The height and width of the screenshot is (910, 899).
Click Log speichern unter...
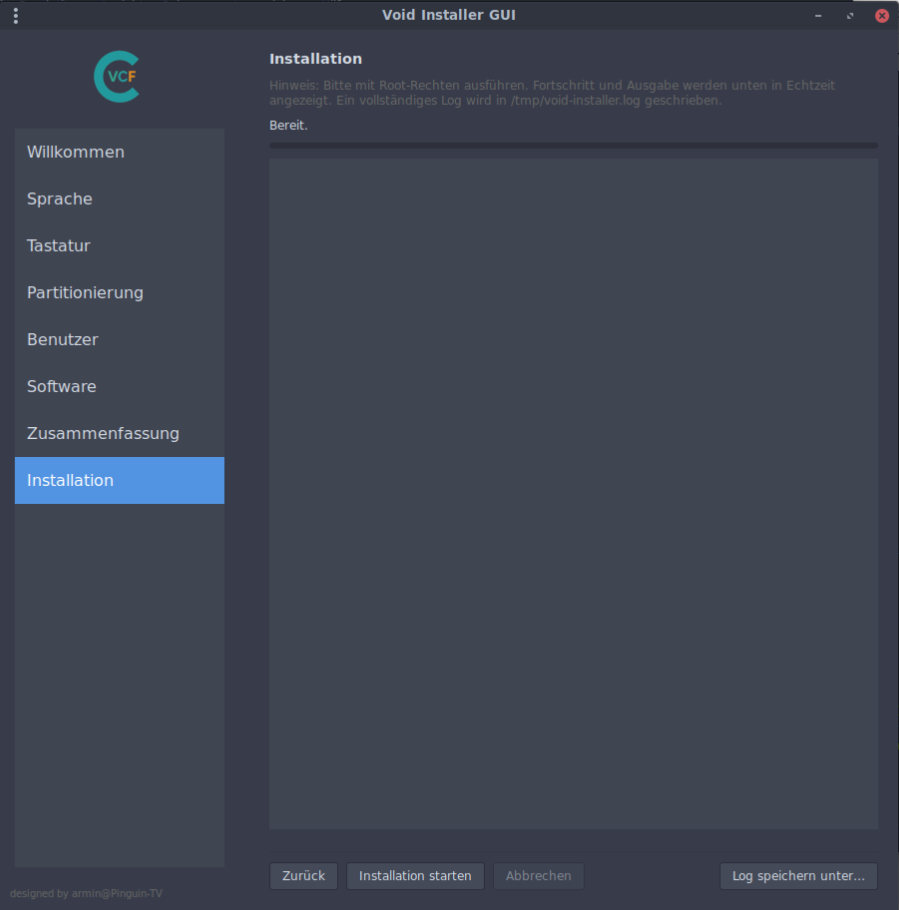click(x=798, y=876)
